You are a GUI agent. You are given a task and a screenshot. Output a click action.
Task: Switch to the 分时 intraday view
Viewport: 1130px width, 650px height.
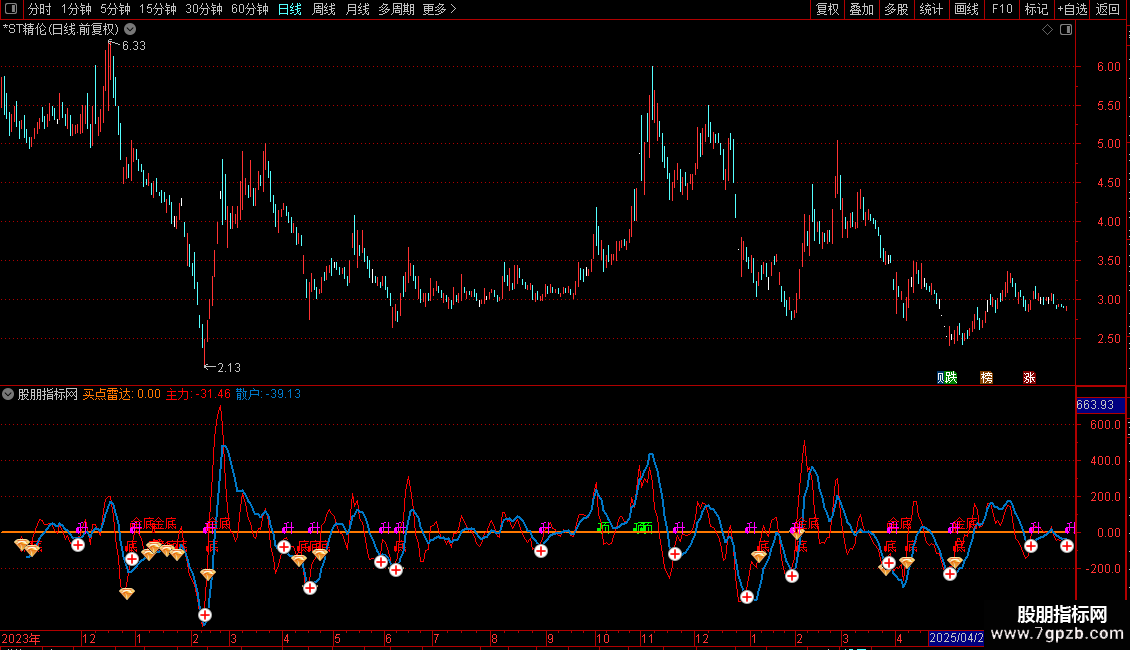[x=39, y=9]
